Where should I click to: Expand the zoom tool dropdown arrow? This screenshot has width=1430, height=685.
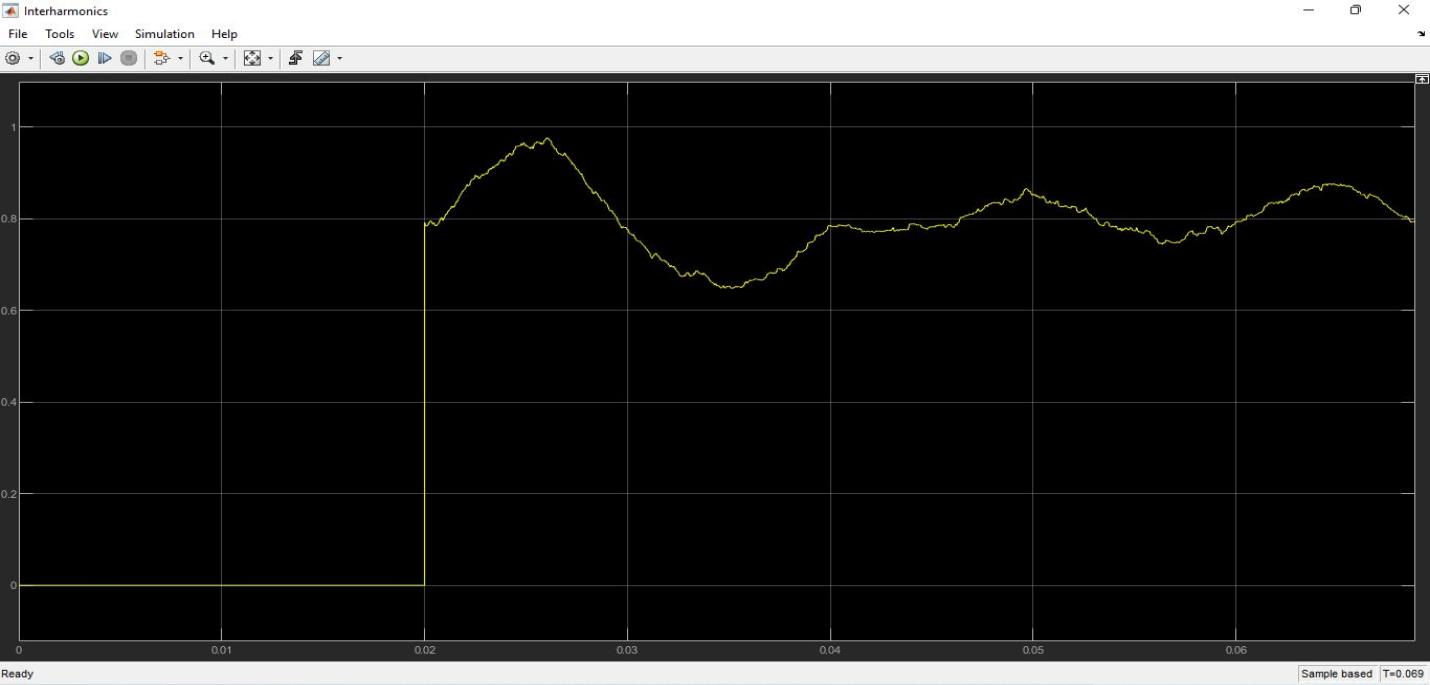pyautogui.click(x=225, y=58)
